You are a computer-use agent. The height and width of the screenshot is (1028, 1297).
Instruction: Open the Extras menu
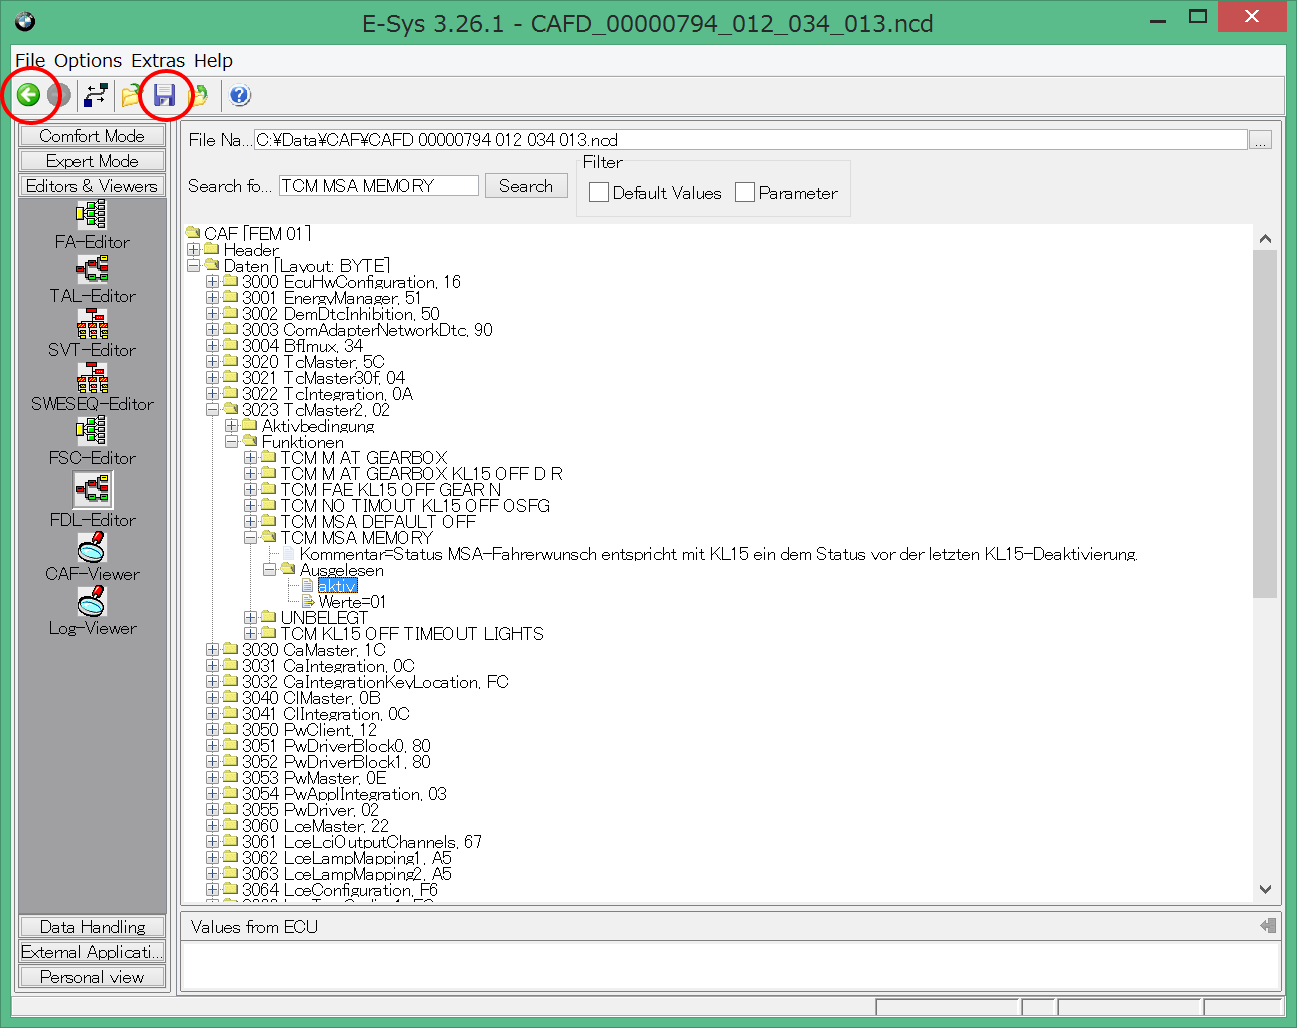coord(158,60)
